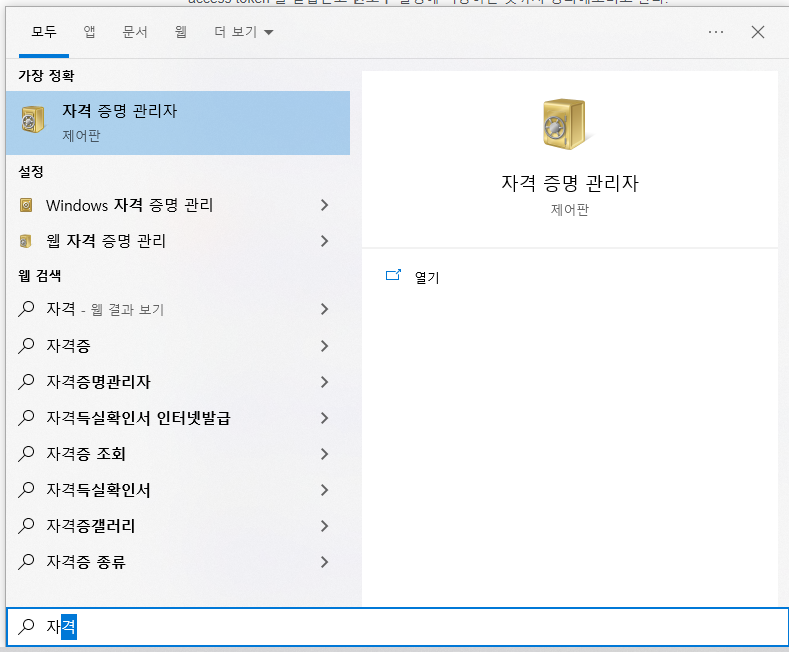Viewport: 789px width, 652px height.
Task: Select the 자격증 조회 suggestion
Action: click(x=178, y=454)
